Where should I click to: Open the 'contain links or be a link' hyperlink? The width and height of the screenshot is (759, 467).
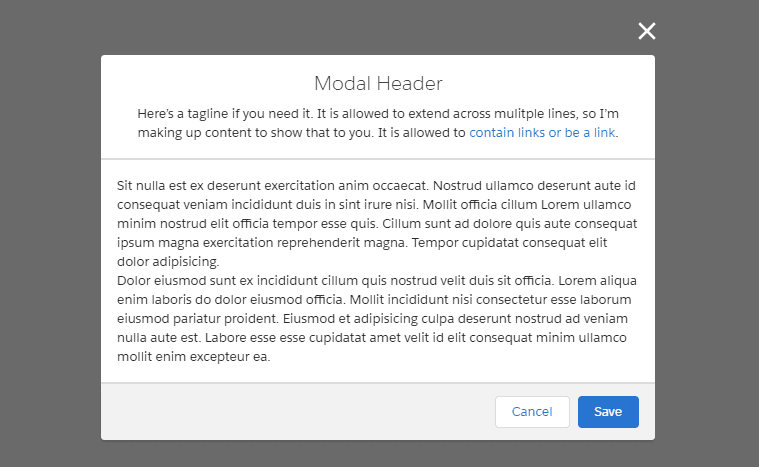(x=542, y=133)
